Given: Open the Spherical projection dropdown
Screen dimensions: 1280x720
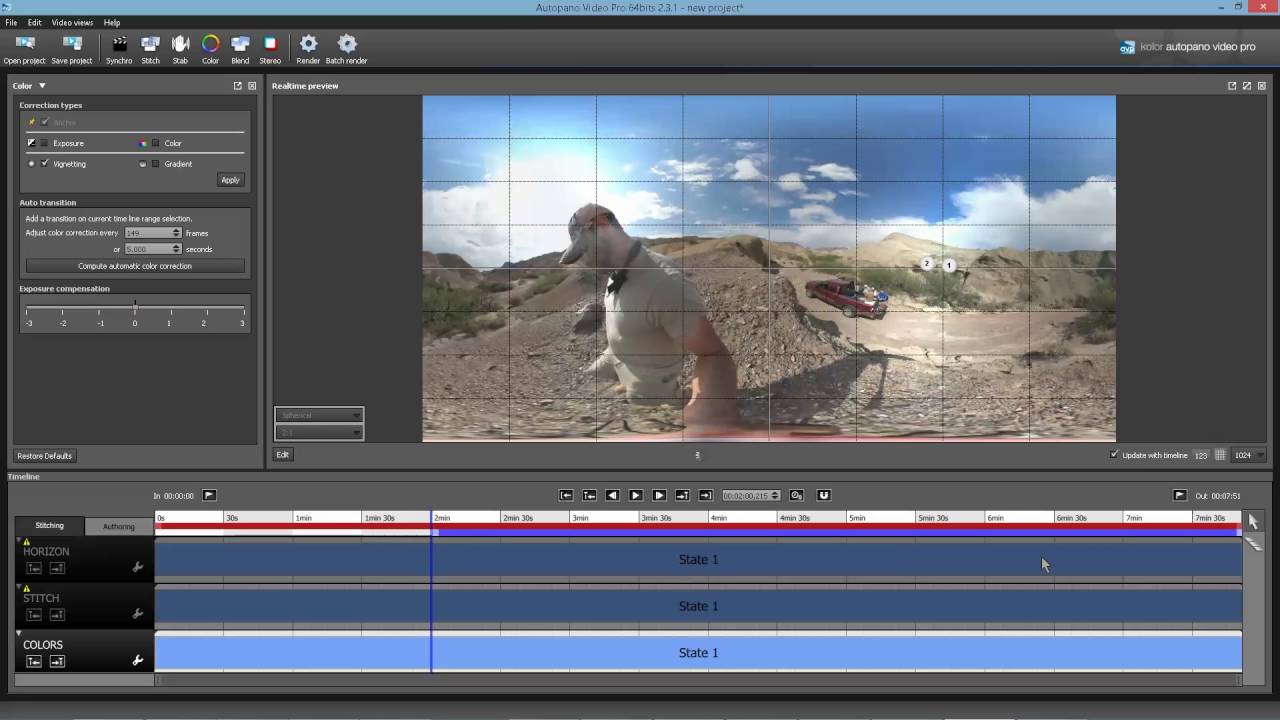Looking at the screenshot, I should (319, 415).
